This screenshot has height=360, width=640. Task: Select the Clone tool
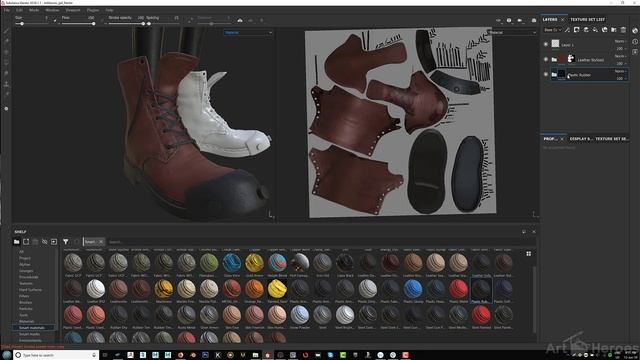point(6,84)
